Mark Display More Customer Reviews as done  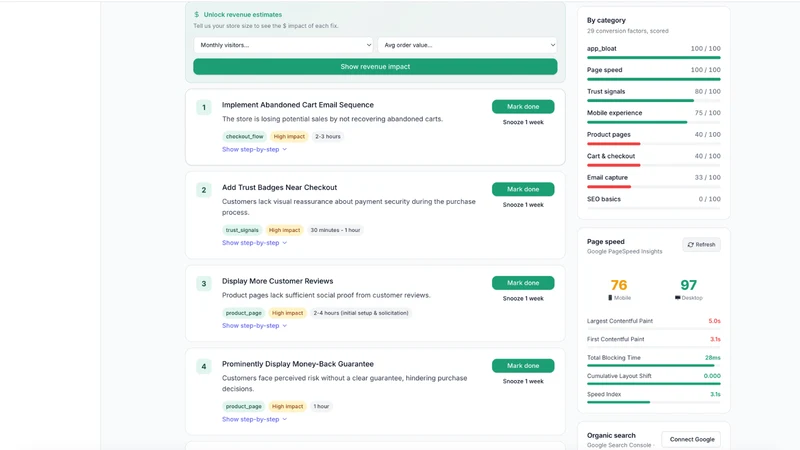tap(523, 283)
